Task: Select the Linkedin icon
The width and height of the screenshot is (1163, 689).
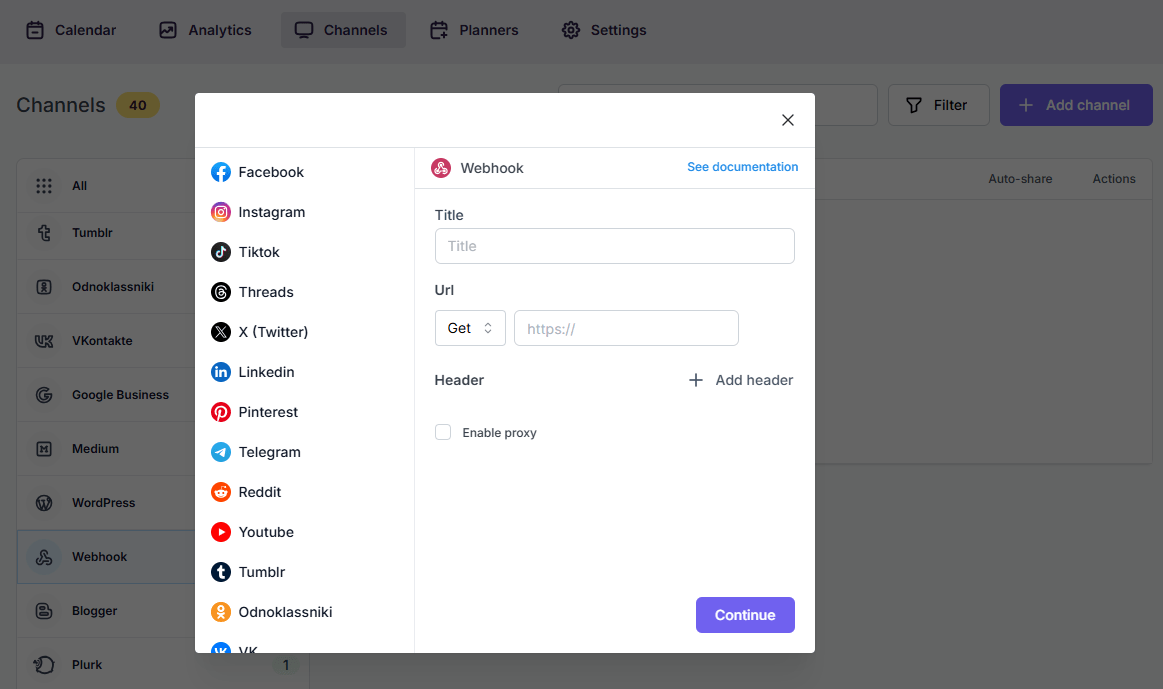Action: pyautogui.click(x=220, y=372)
